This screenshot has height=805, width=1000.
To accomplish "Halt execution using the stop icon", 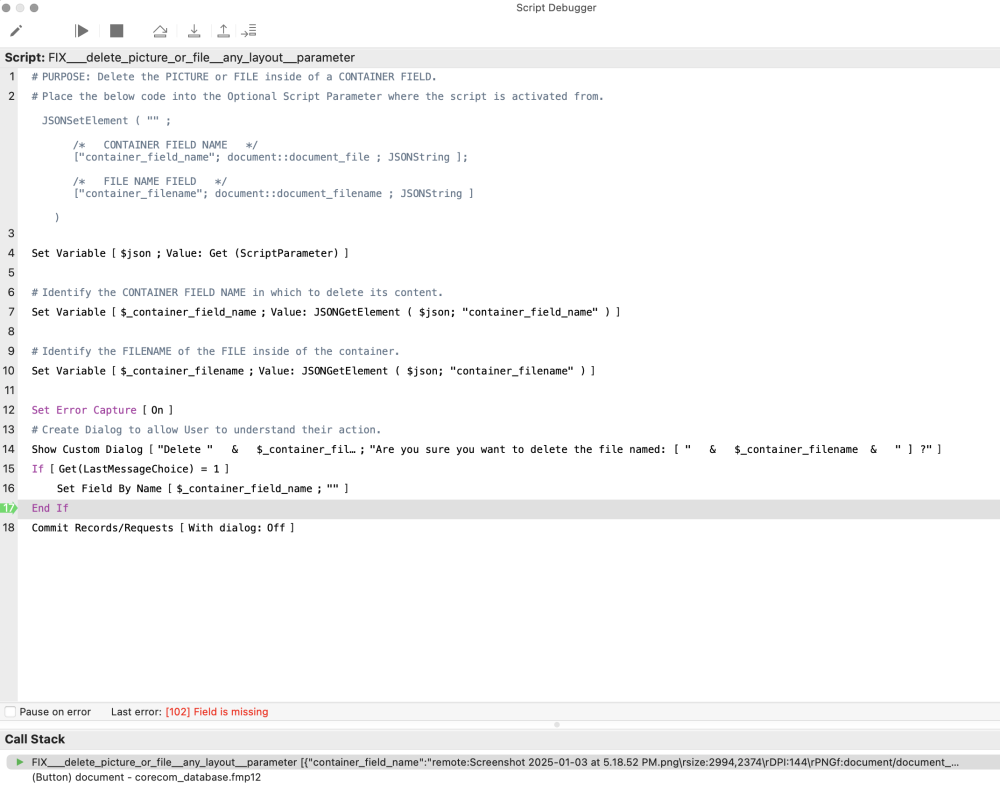I will click(115, 31).
